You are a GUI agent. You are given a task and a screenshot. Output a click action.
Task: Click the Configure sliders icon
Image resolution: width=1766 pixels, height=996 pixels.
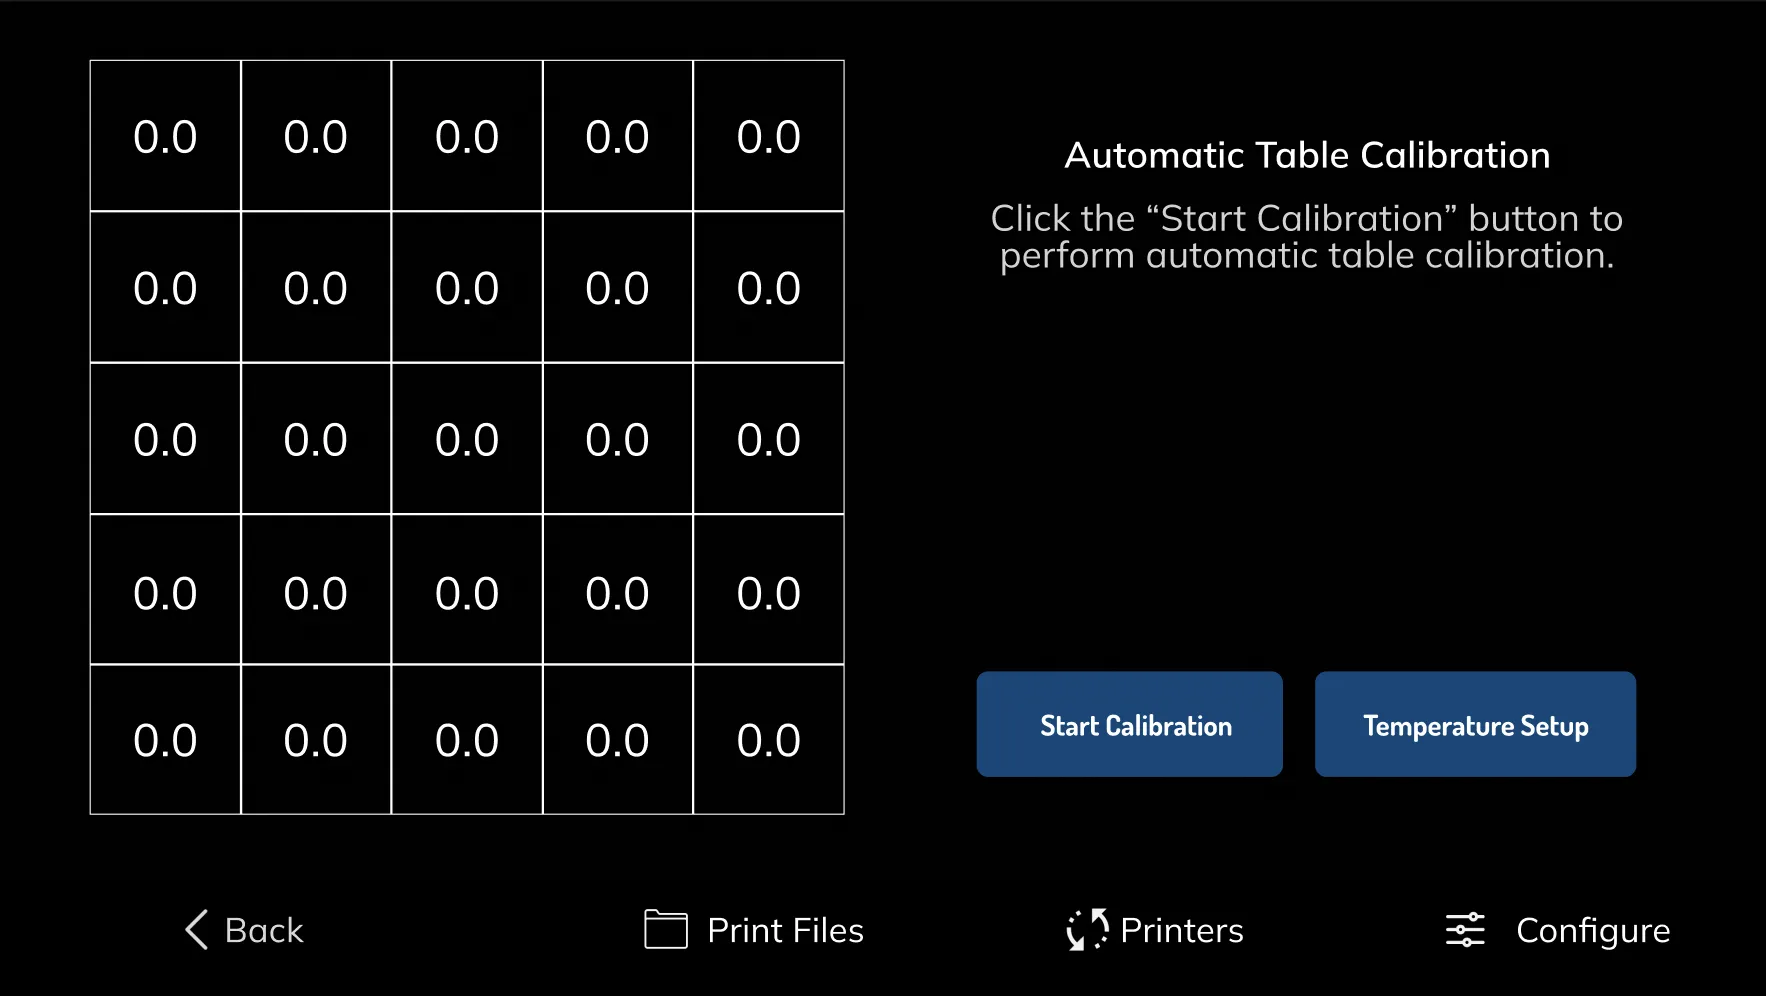tap(1465, 930)
